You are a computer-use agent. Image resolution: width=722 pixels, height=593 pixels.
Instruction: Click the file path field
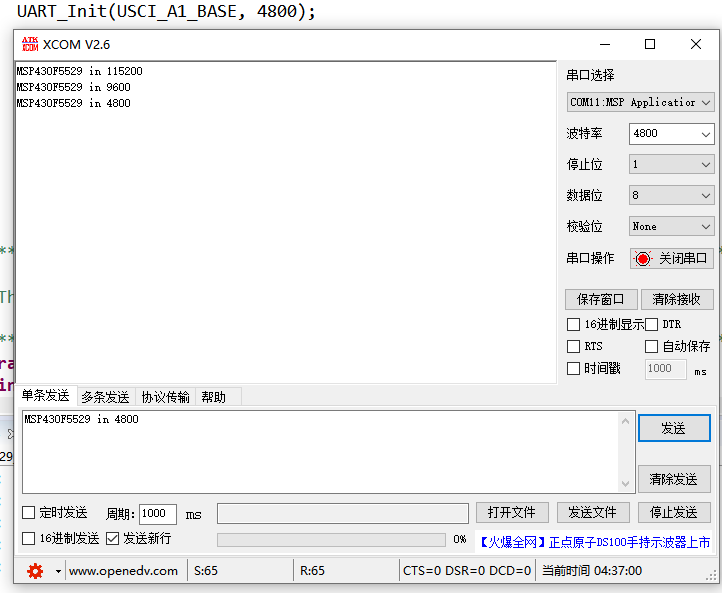343,513
